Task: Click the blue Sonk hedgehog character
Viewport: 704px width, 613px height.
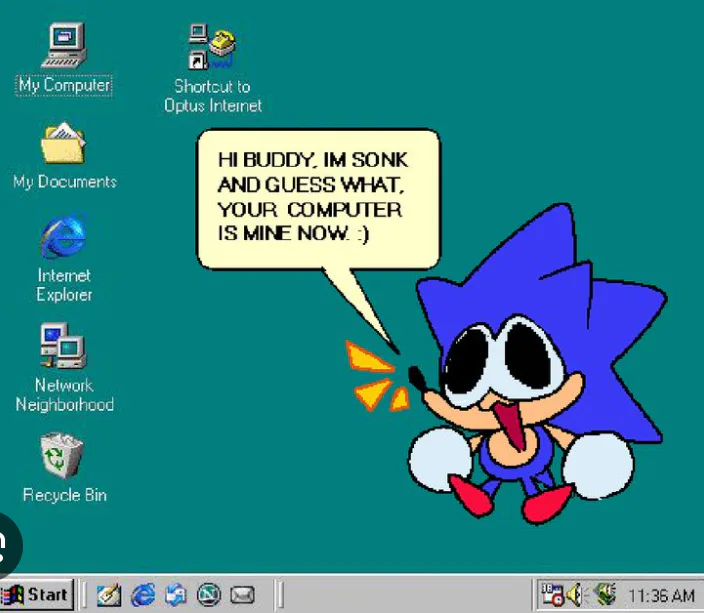Action: (538, 365)
